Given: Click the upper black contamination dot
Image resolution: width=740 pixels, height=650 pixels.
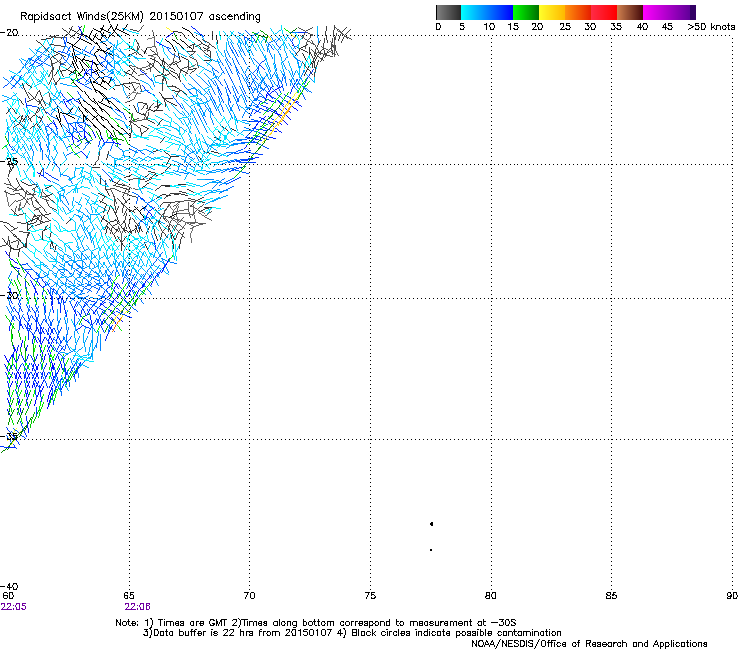Looking at the screenshot, I should click(x=431, y=524).
